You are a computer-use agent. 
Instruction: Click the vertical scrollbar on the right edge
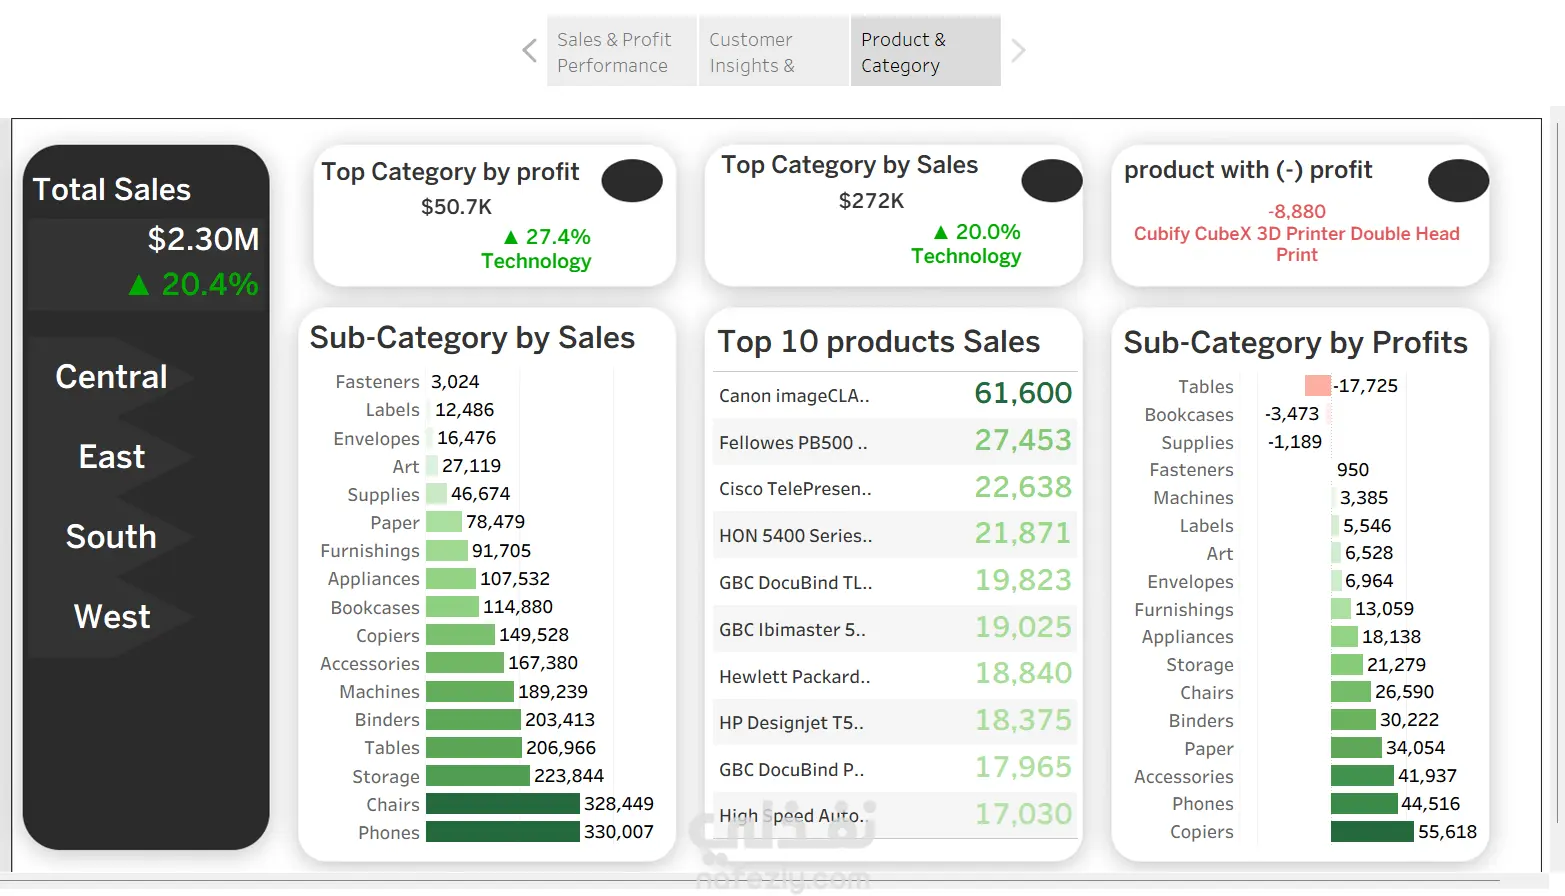[x=1556, y=470]
